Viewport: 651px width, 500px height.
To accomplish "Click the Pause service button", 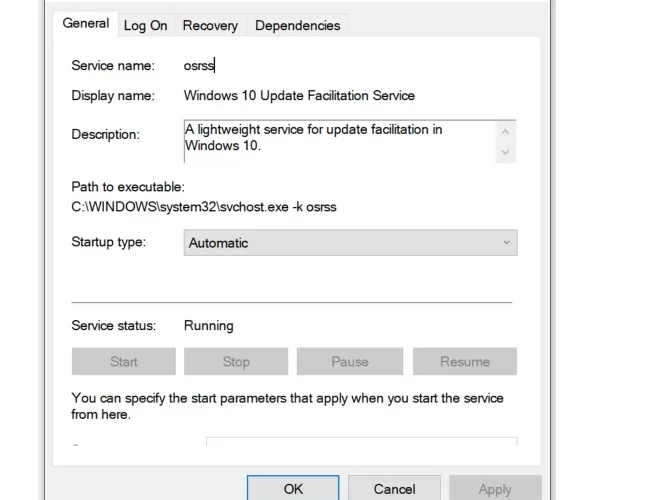I will pyautogui.click(x=350, y=361).
